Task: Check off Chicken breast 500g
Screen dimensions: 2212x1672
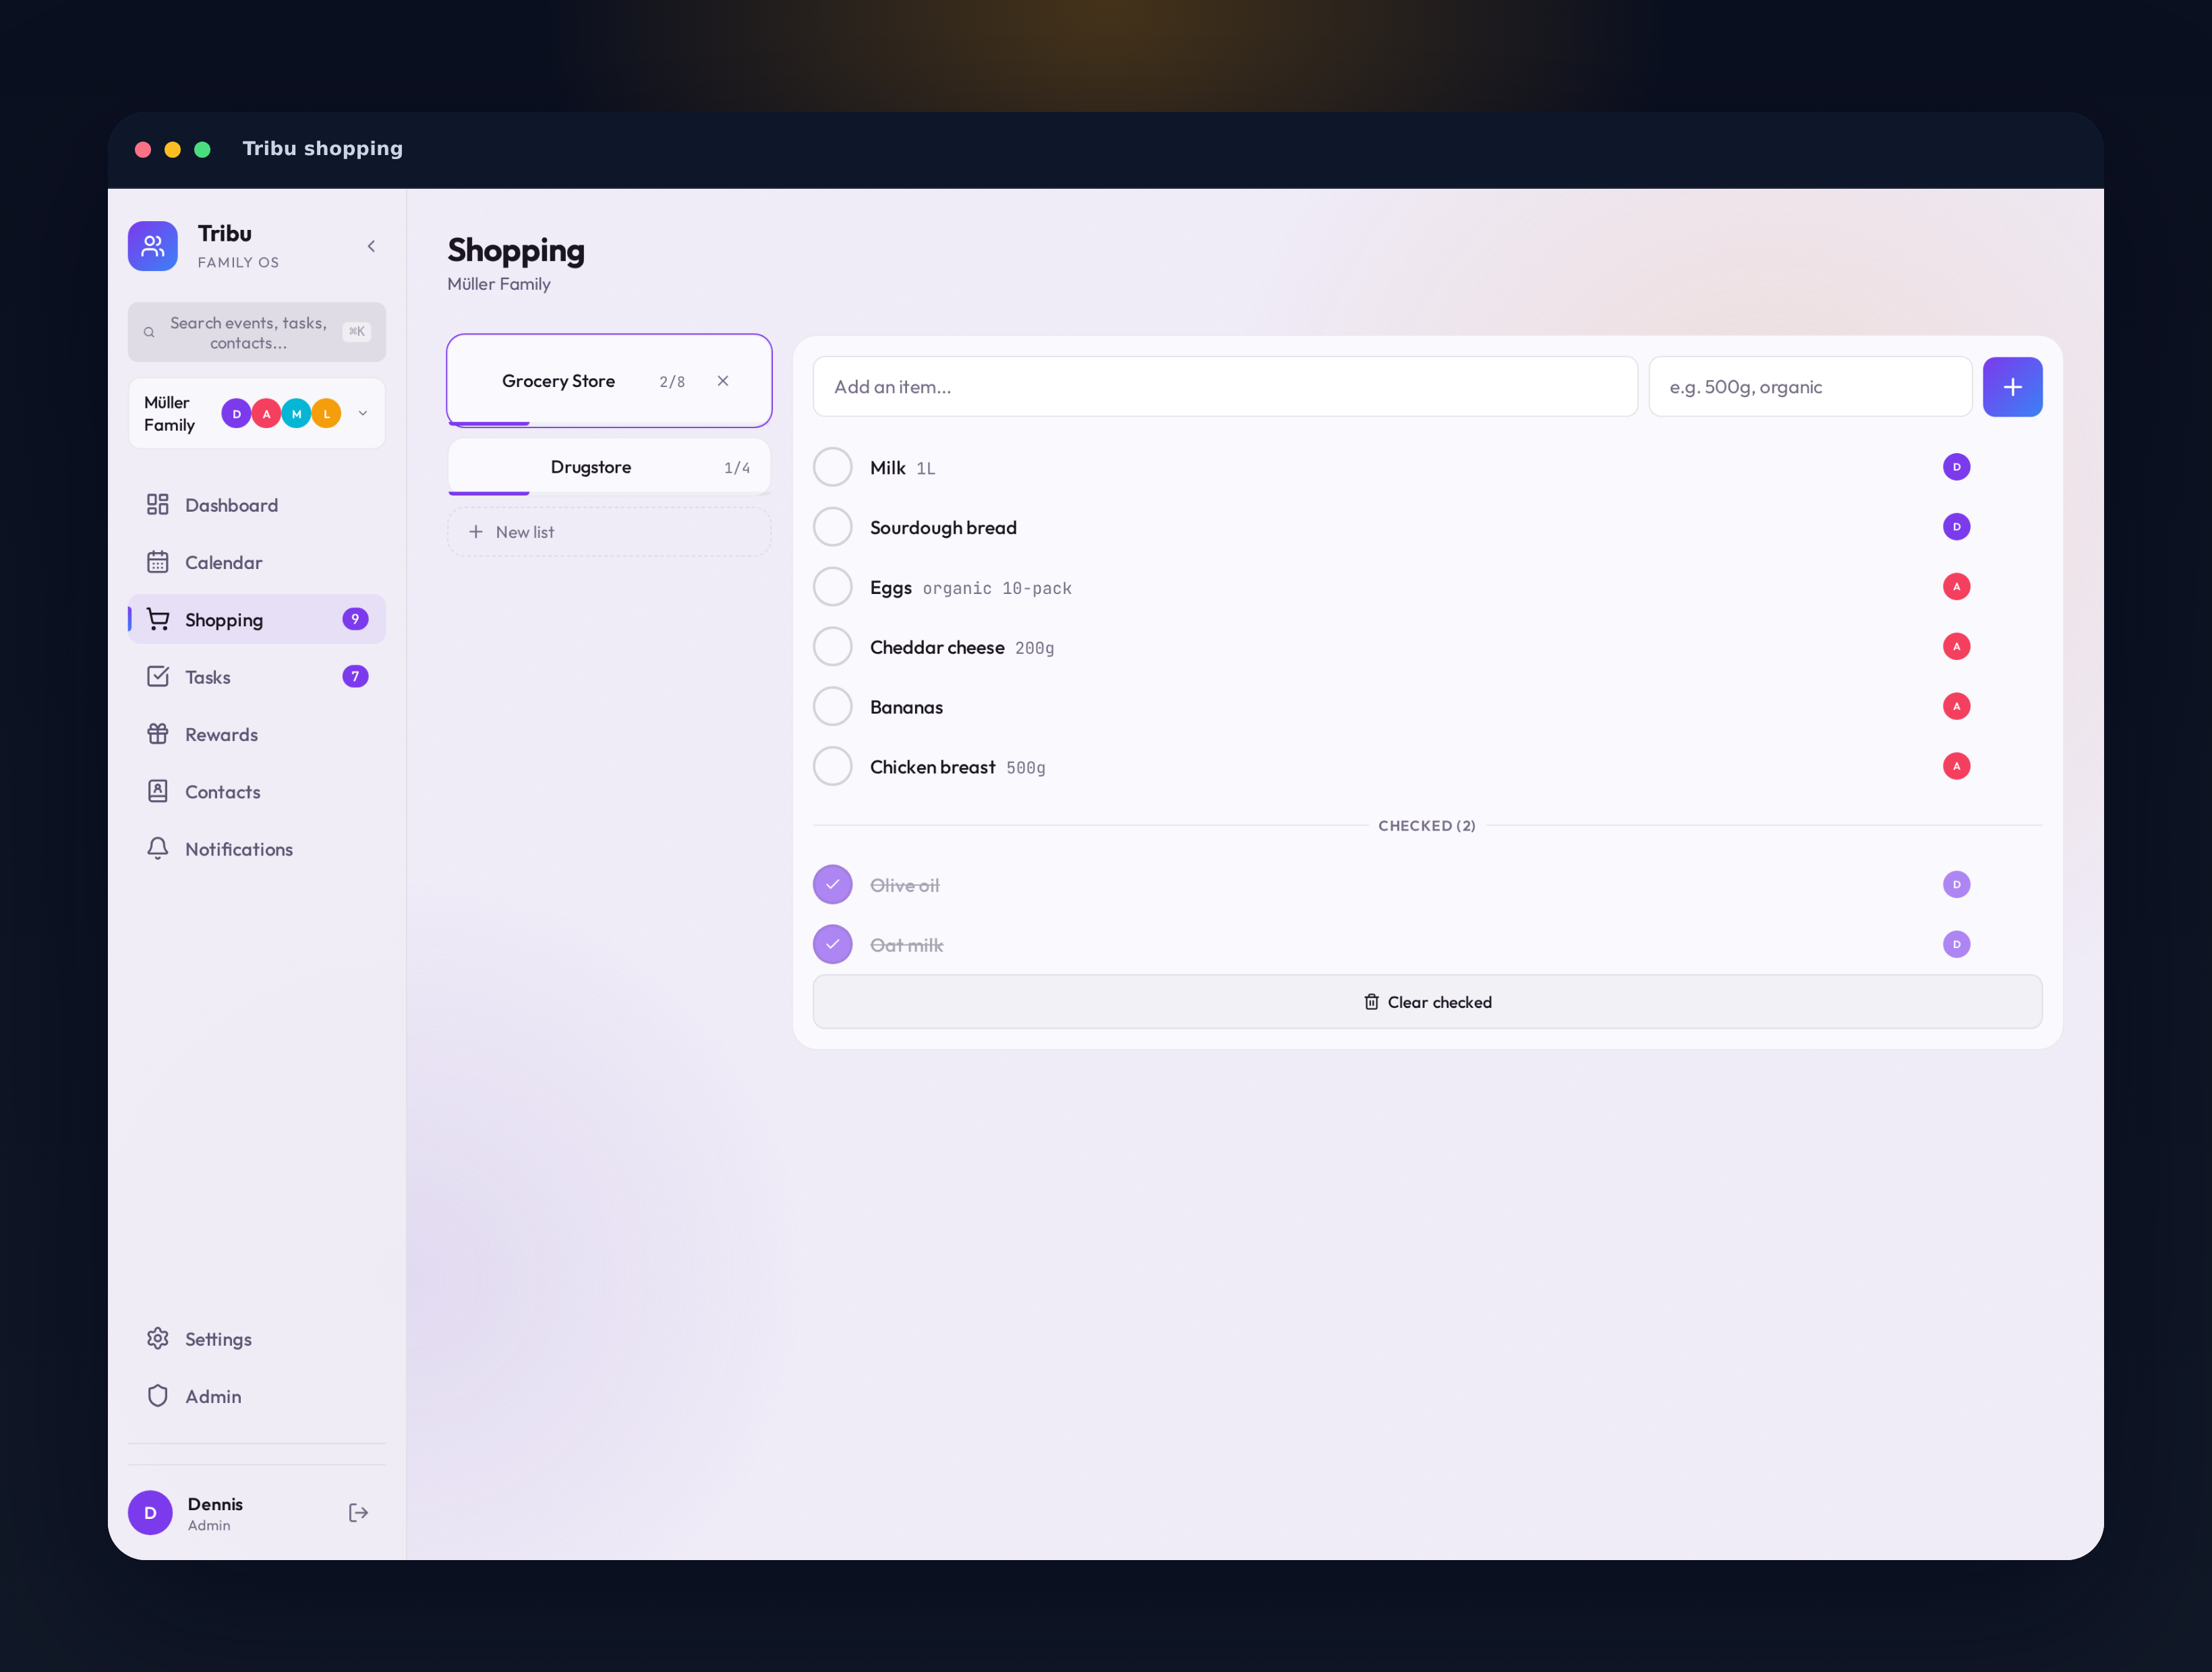Action: click(832, 767)
